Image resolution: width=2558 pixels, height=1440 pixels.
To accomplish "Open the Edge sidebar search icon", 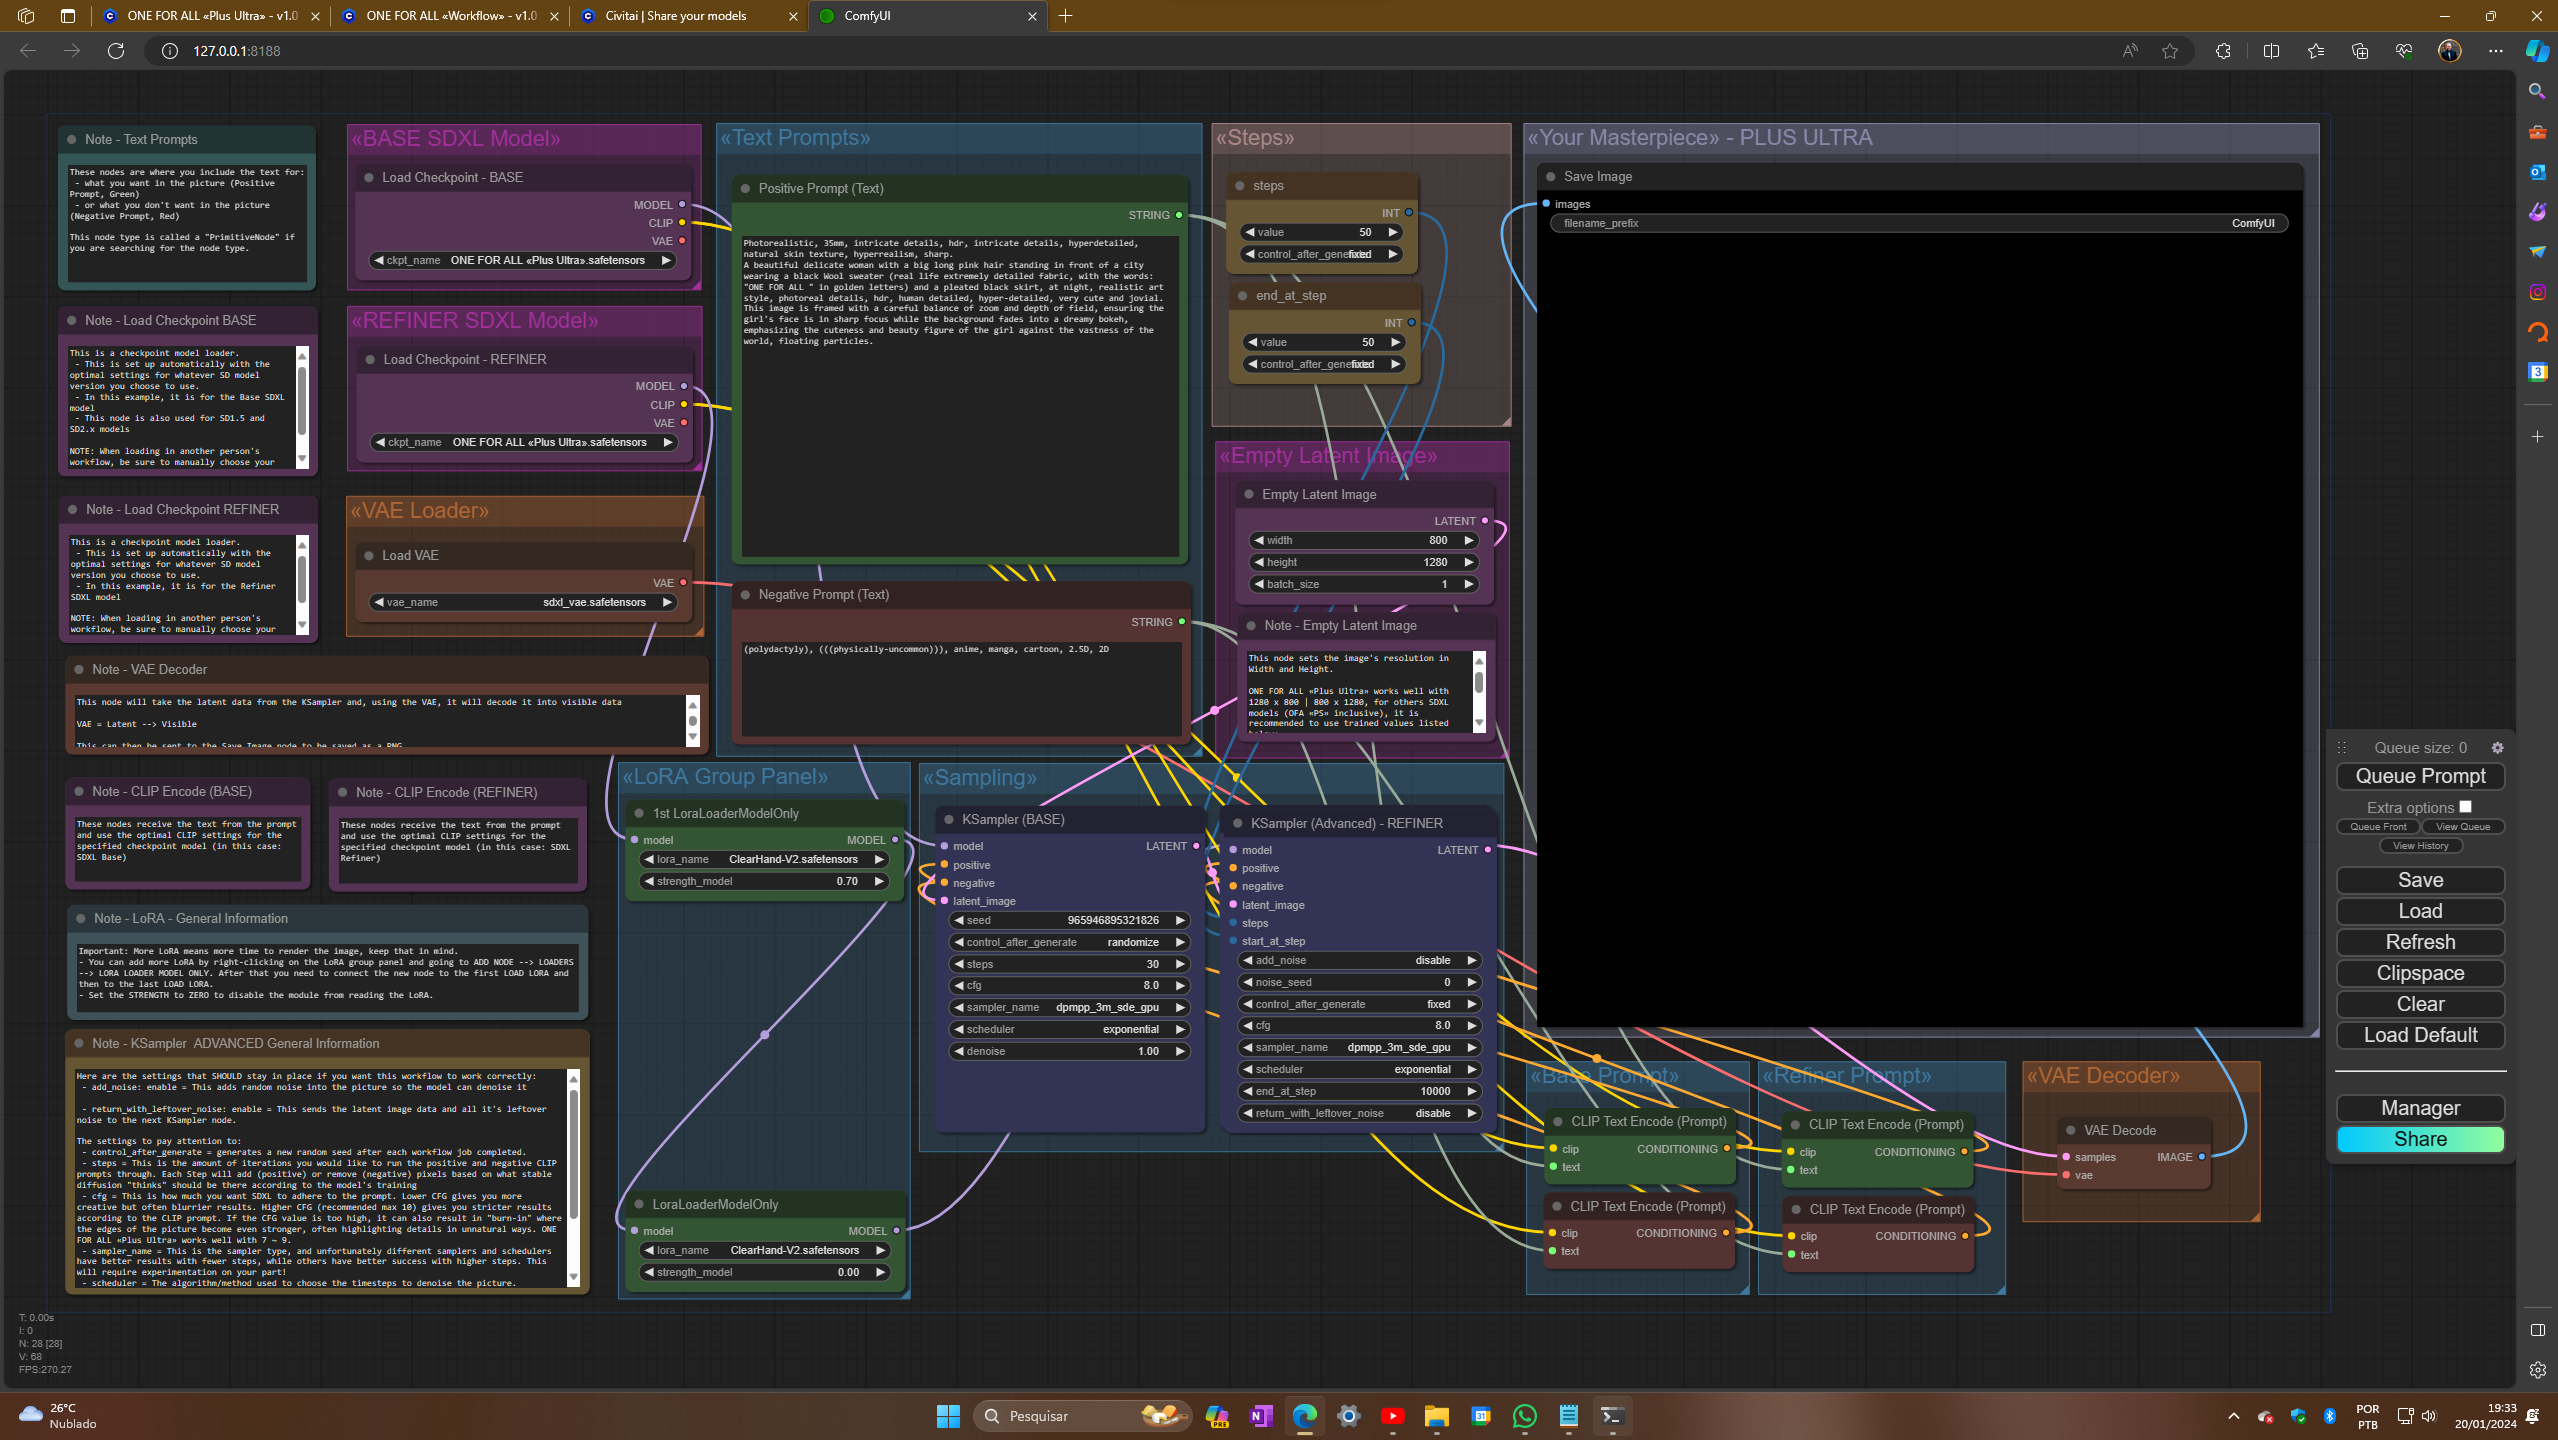I will click(2537, 92).
